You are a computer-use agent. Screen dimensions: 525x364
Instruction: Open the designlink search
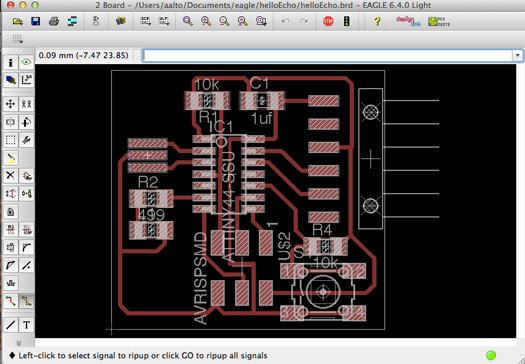(x=407, y=22)
